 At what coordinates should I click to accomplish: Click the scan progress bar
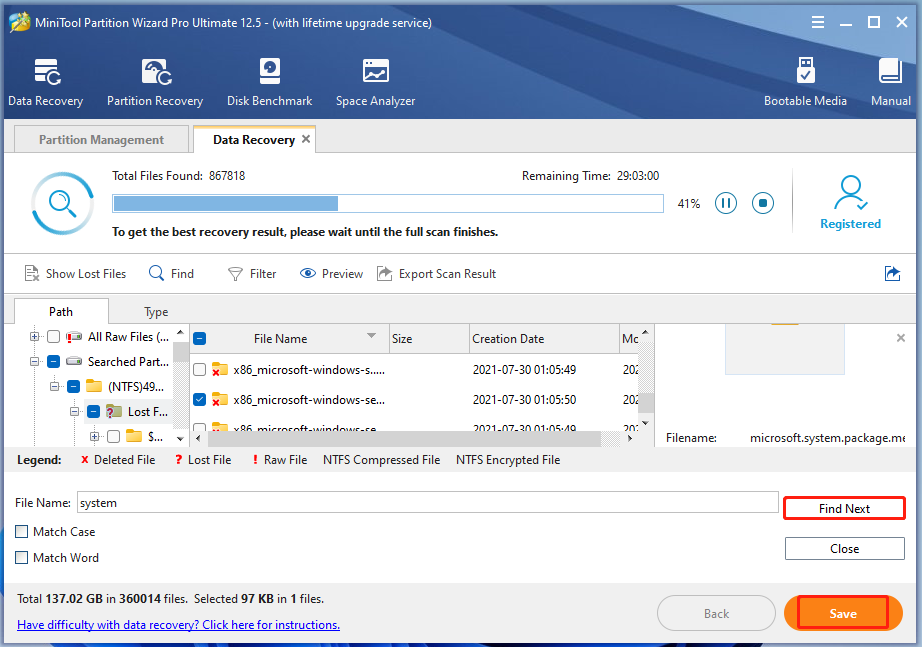pos(388,204)
